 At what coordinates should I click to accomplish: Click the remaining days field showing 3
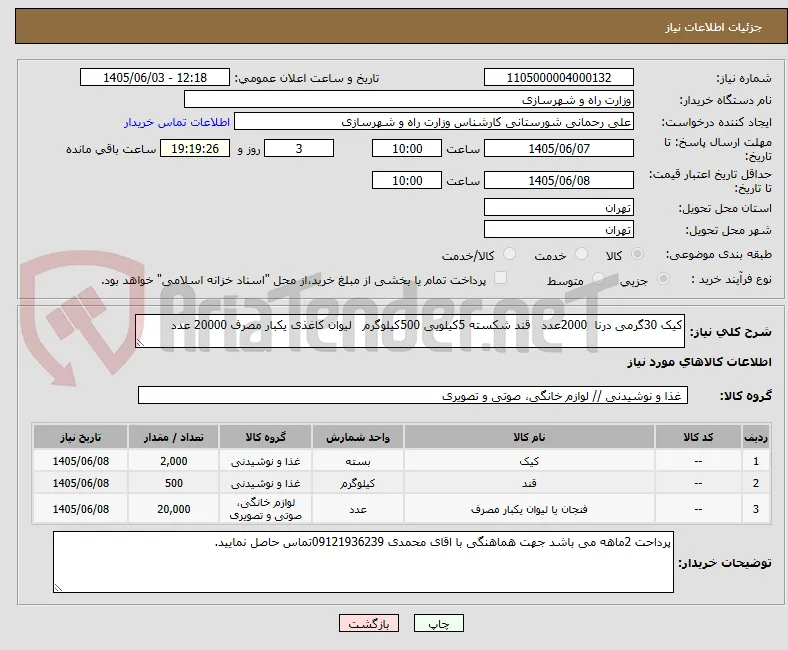click(299, 148)
